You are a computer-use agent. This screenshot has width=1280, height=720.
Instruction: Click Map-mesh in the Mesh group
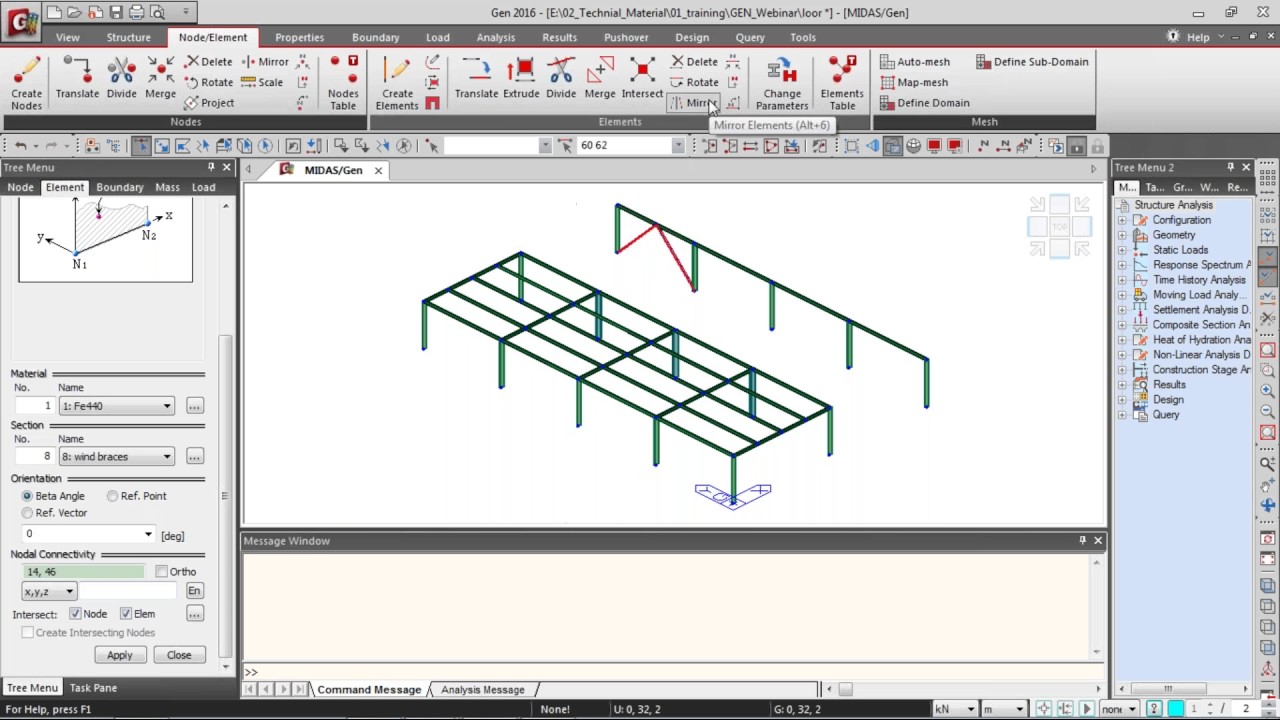914,82
